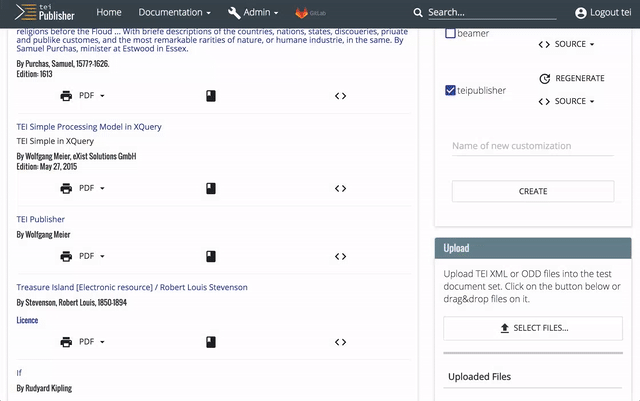Click the upload arrow icon on Select Files
This screenshot has height=401, width=640.
coord(504,328)
